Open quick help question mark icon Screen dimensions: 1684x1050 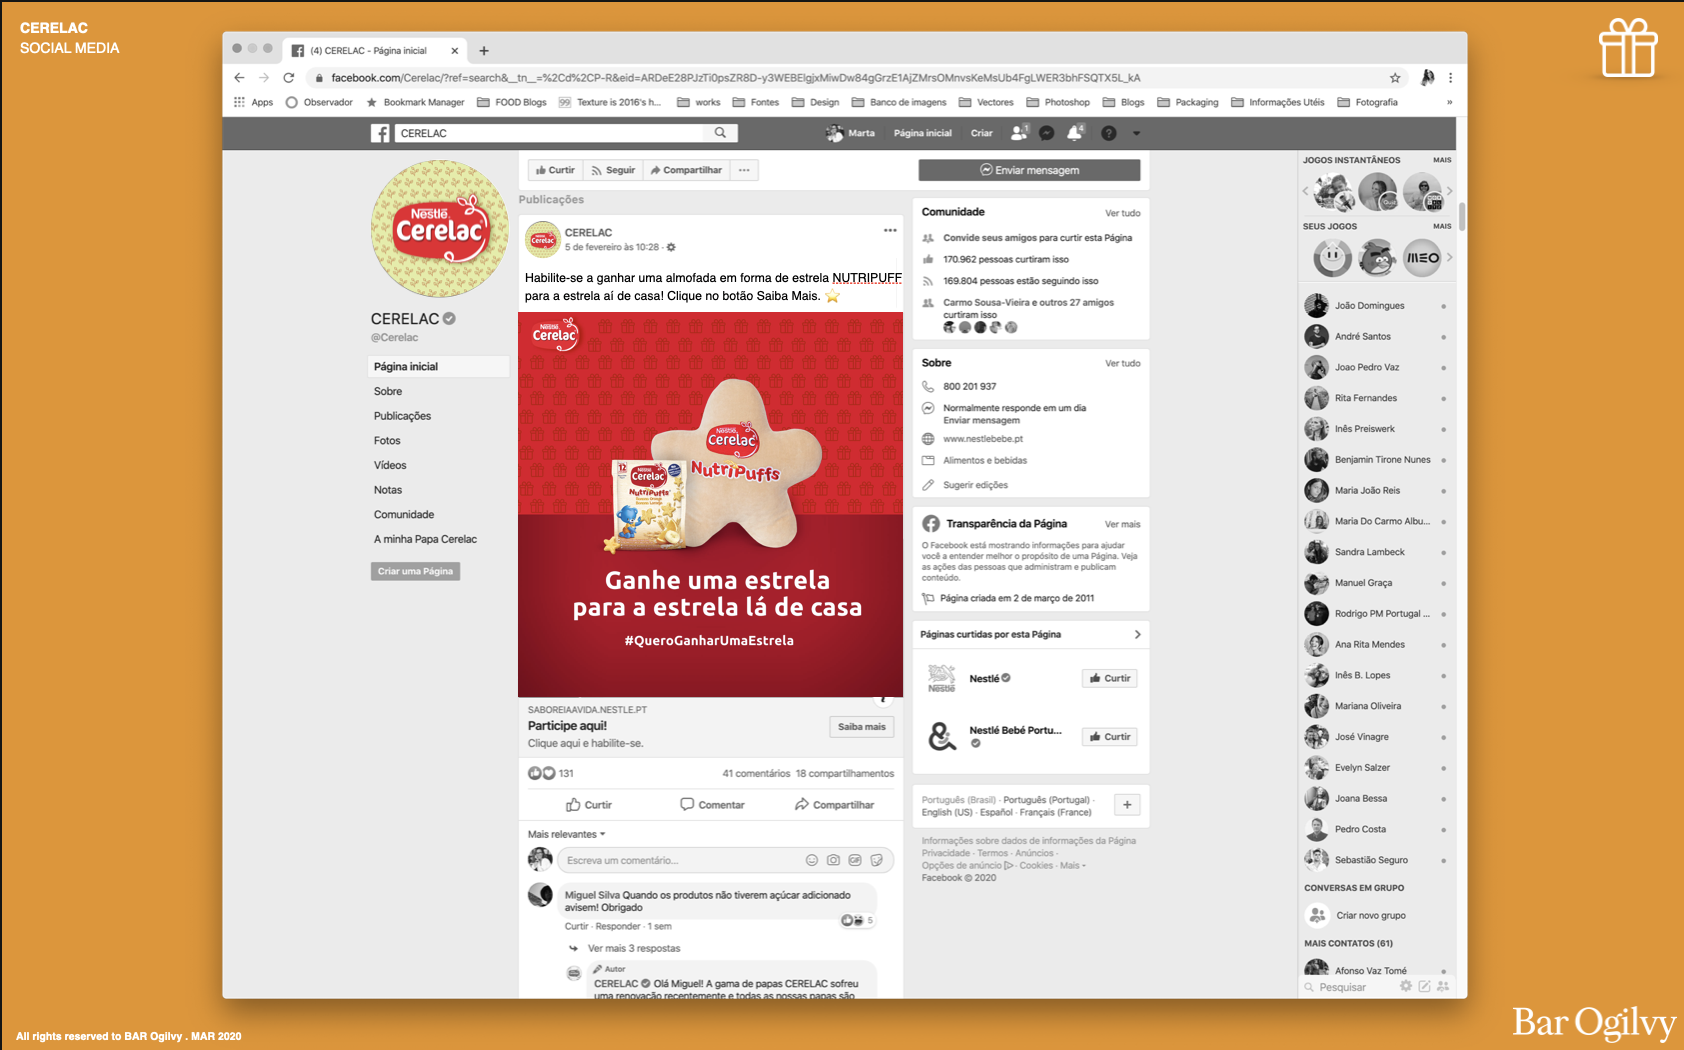click(x=1108, y=133)
